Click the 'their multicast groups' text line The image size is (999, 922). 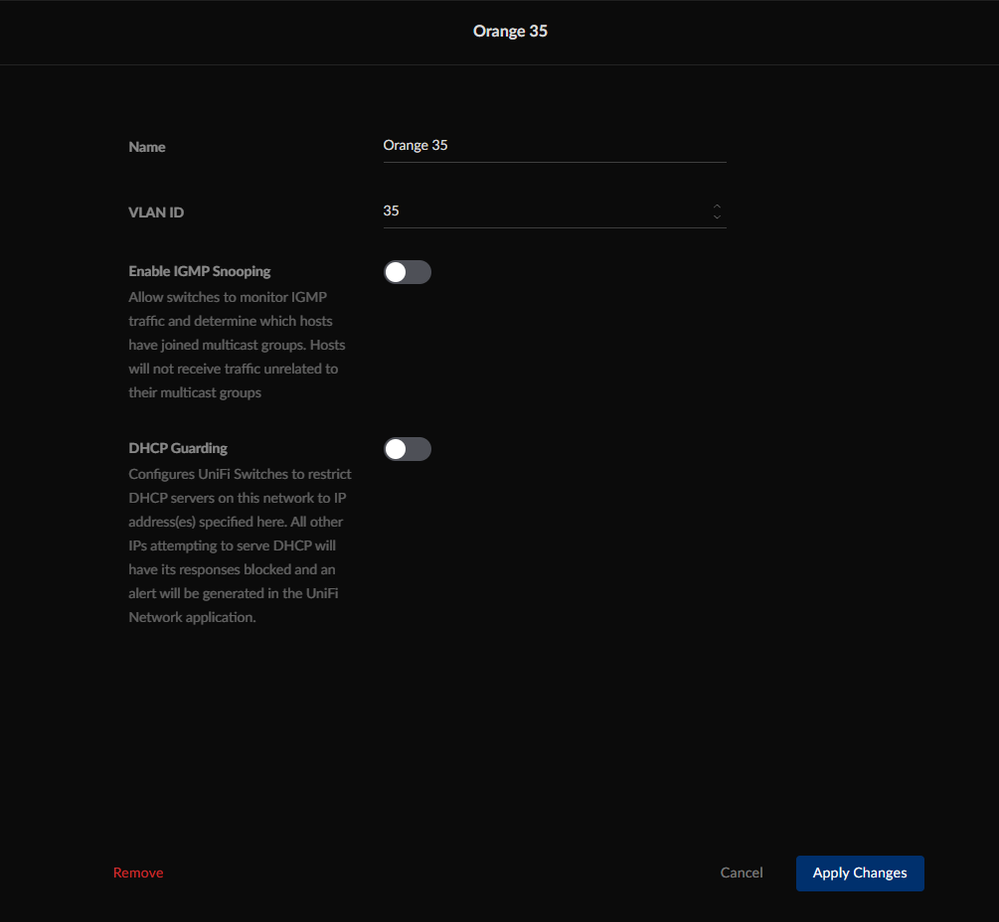coord(195,393)
